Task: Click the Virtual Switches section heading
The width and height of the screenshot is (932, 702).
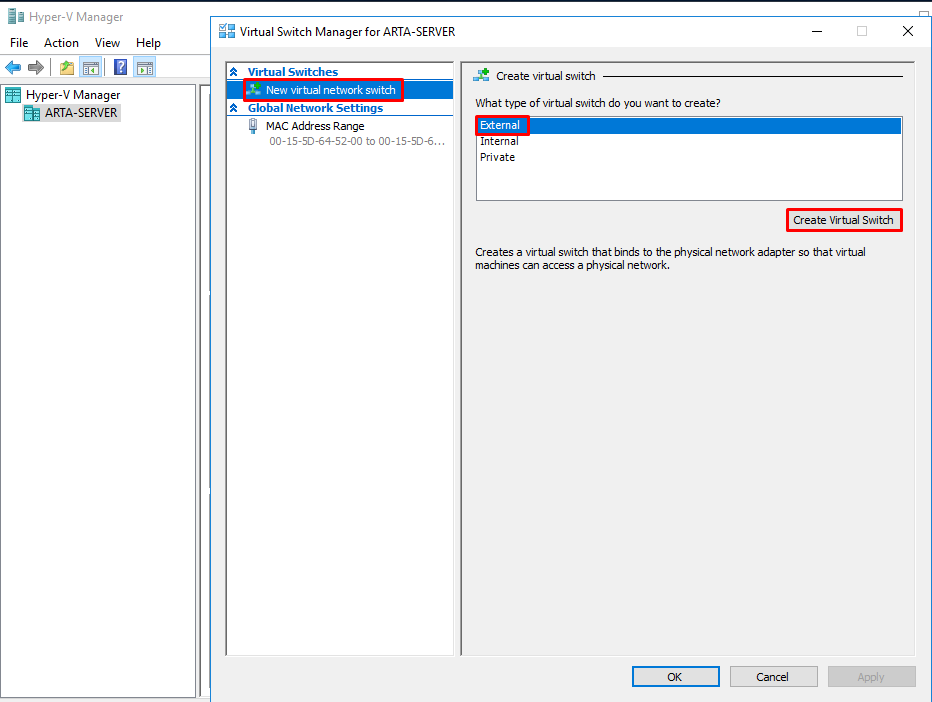Action: pyautogui.click(x=292, y=72)
